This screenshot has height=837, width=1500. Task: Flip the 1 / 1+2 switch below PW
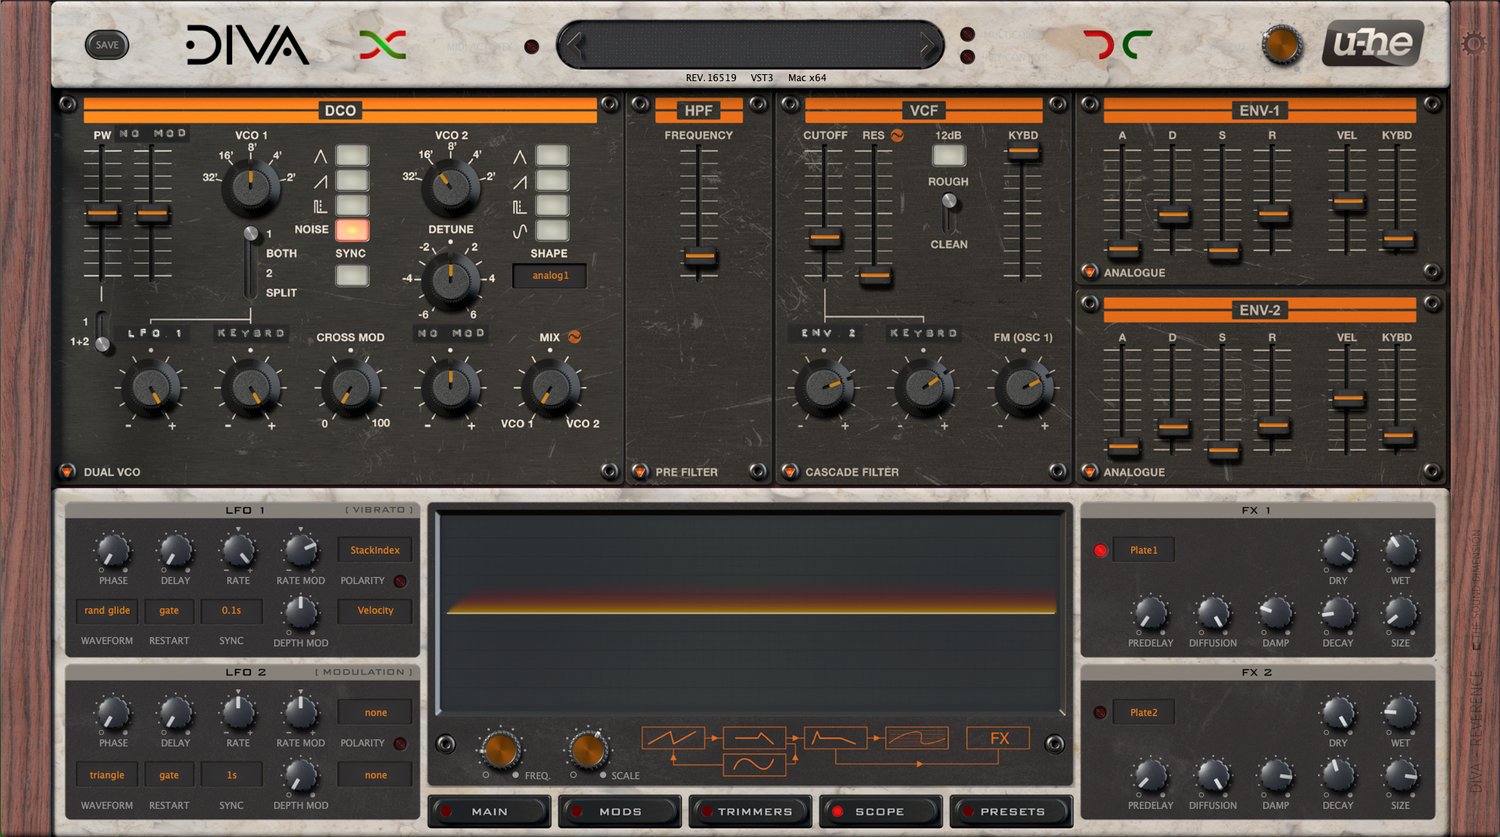[x=100, y=331]
